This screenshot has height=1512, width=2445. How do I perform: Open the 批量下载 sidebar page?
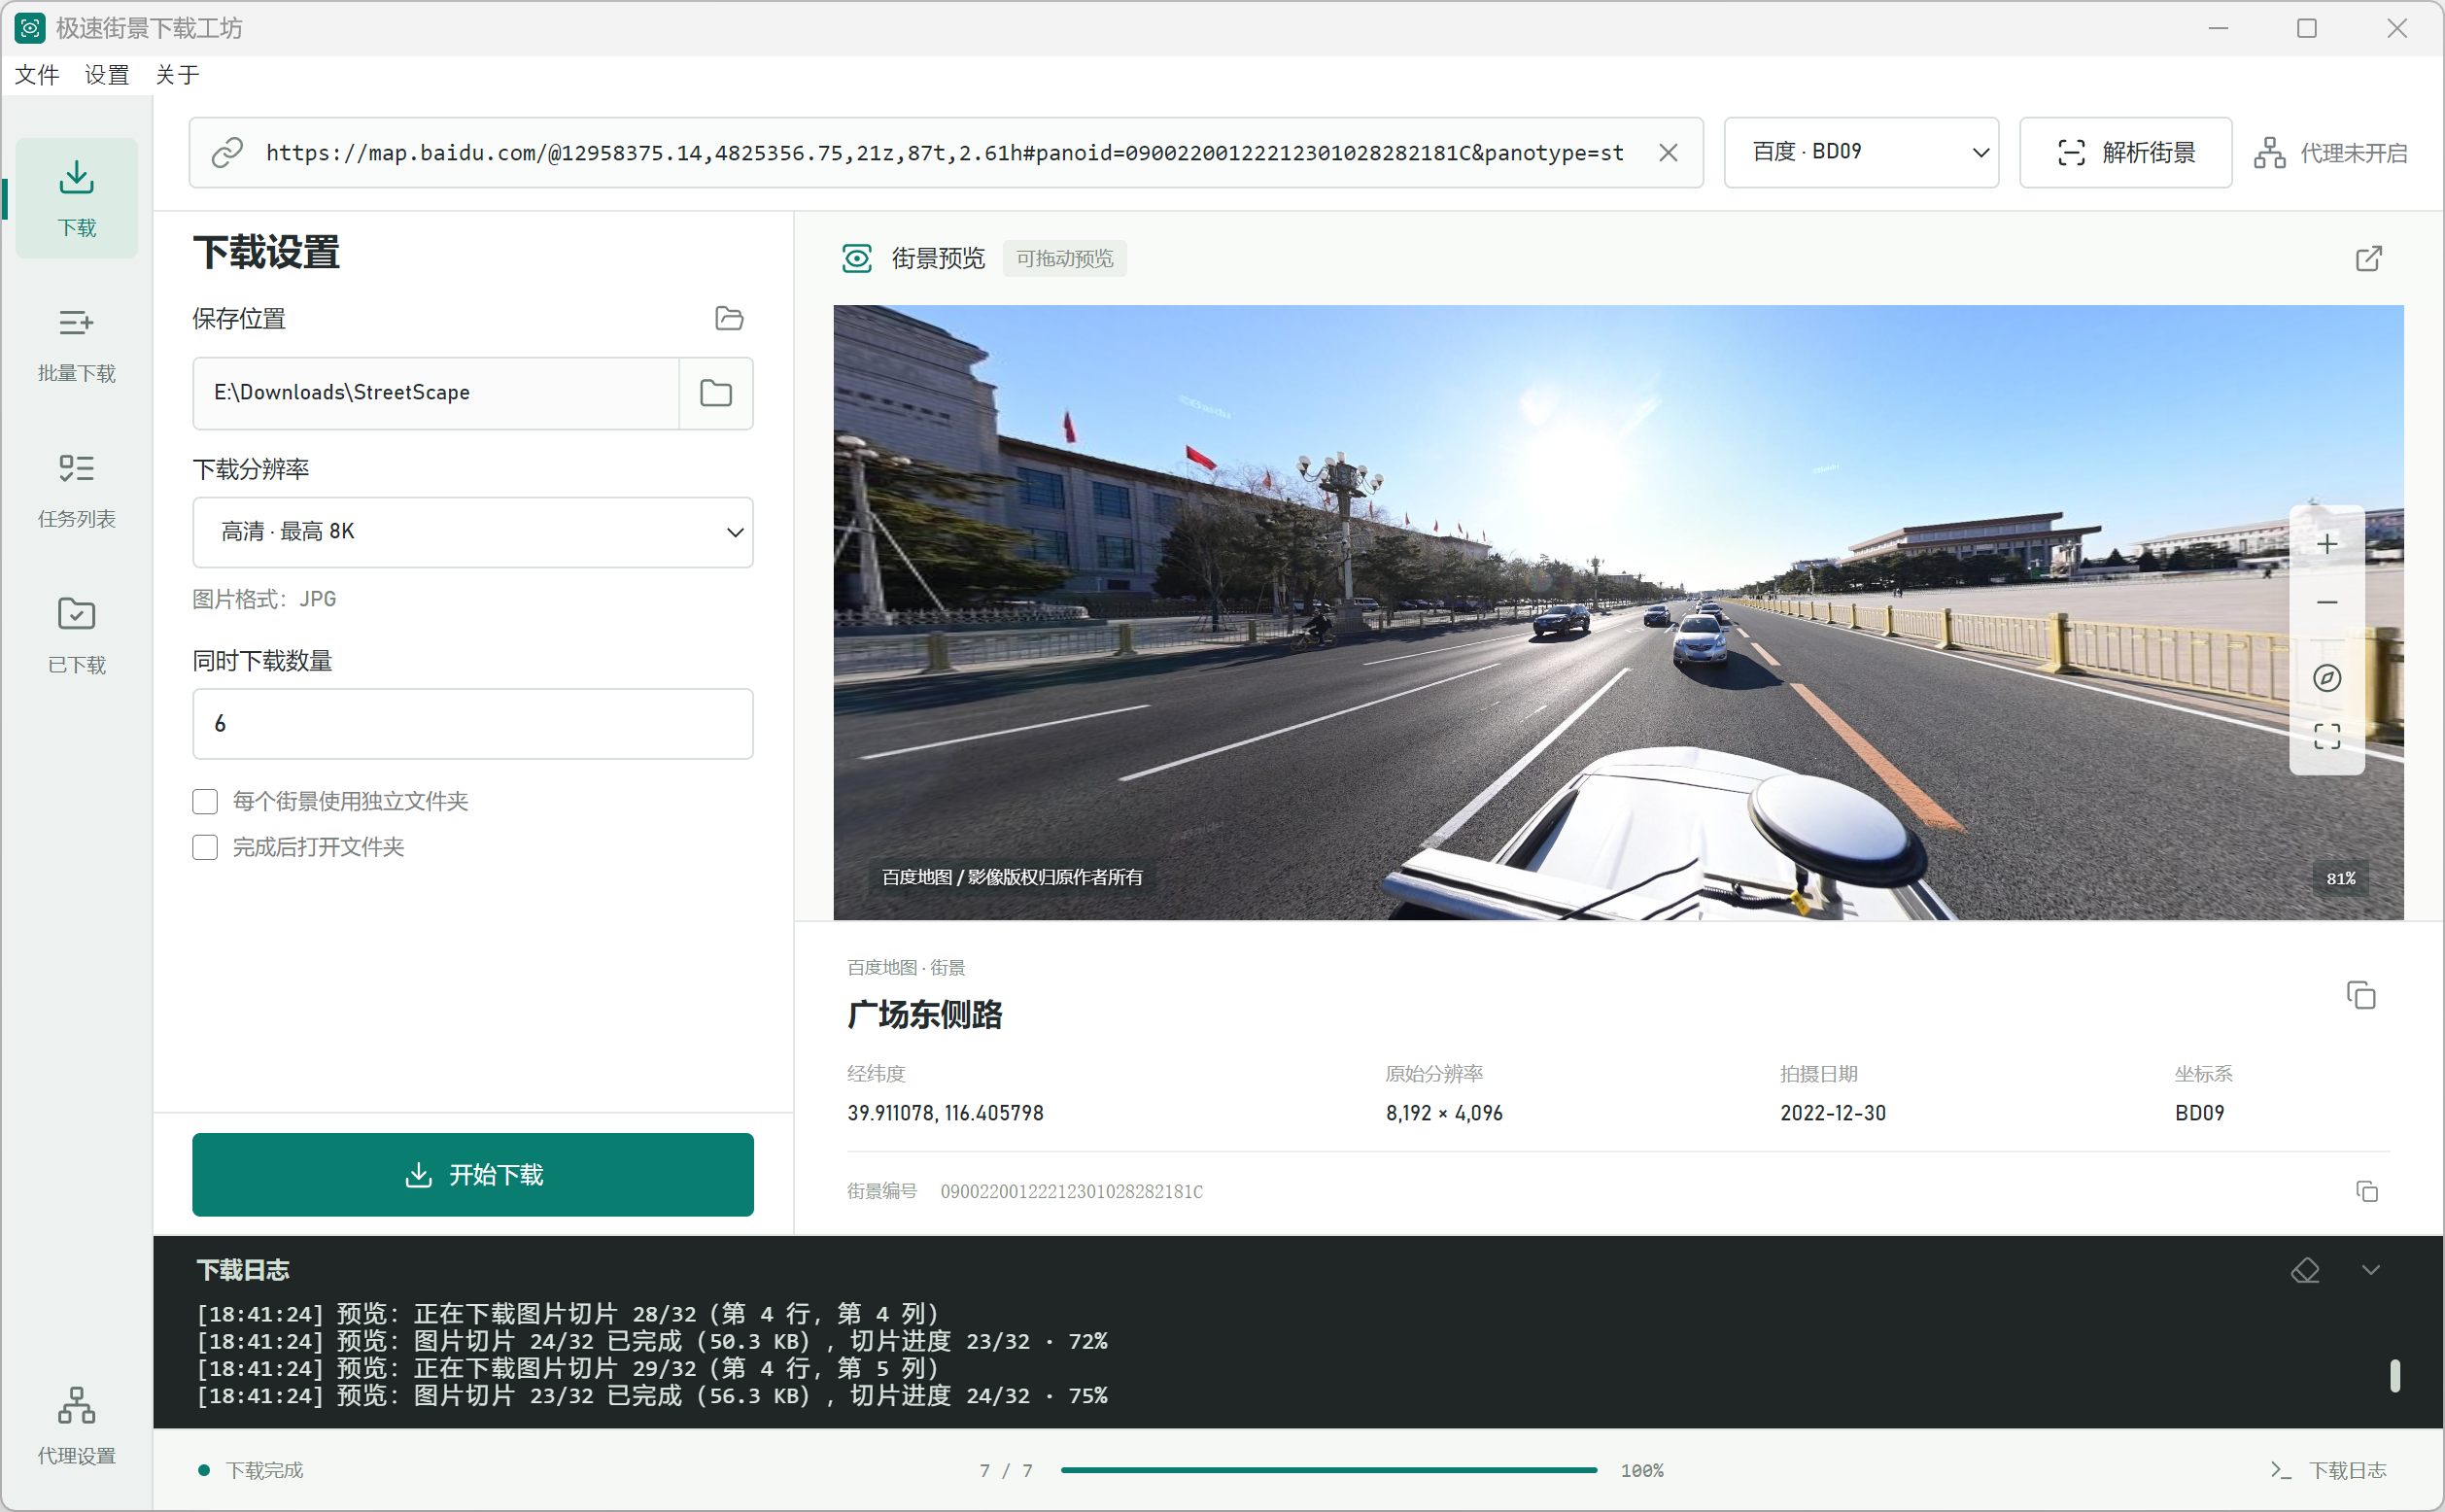pyautogui.click(x=76, y=344)
